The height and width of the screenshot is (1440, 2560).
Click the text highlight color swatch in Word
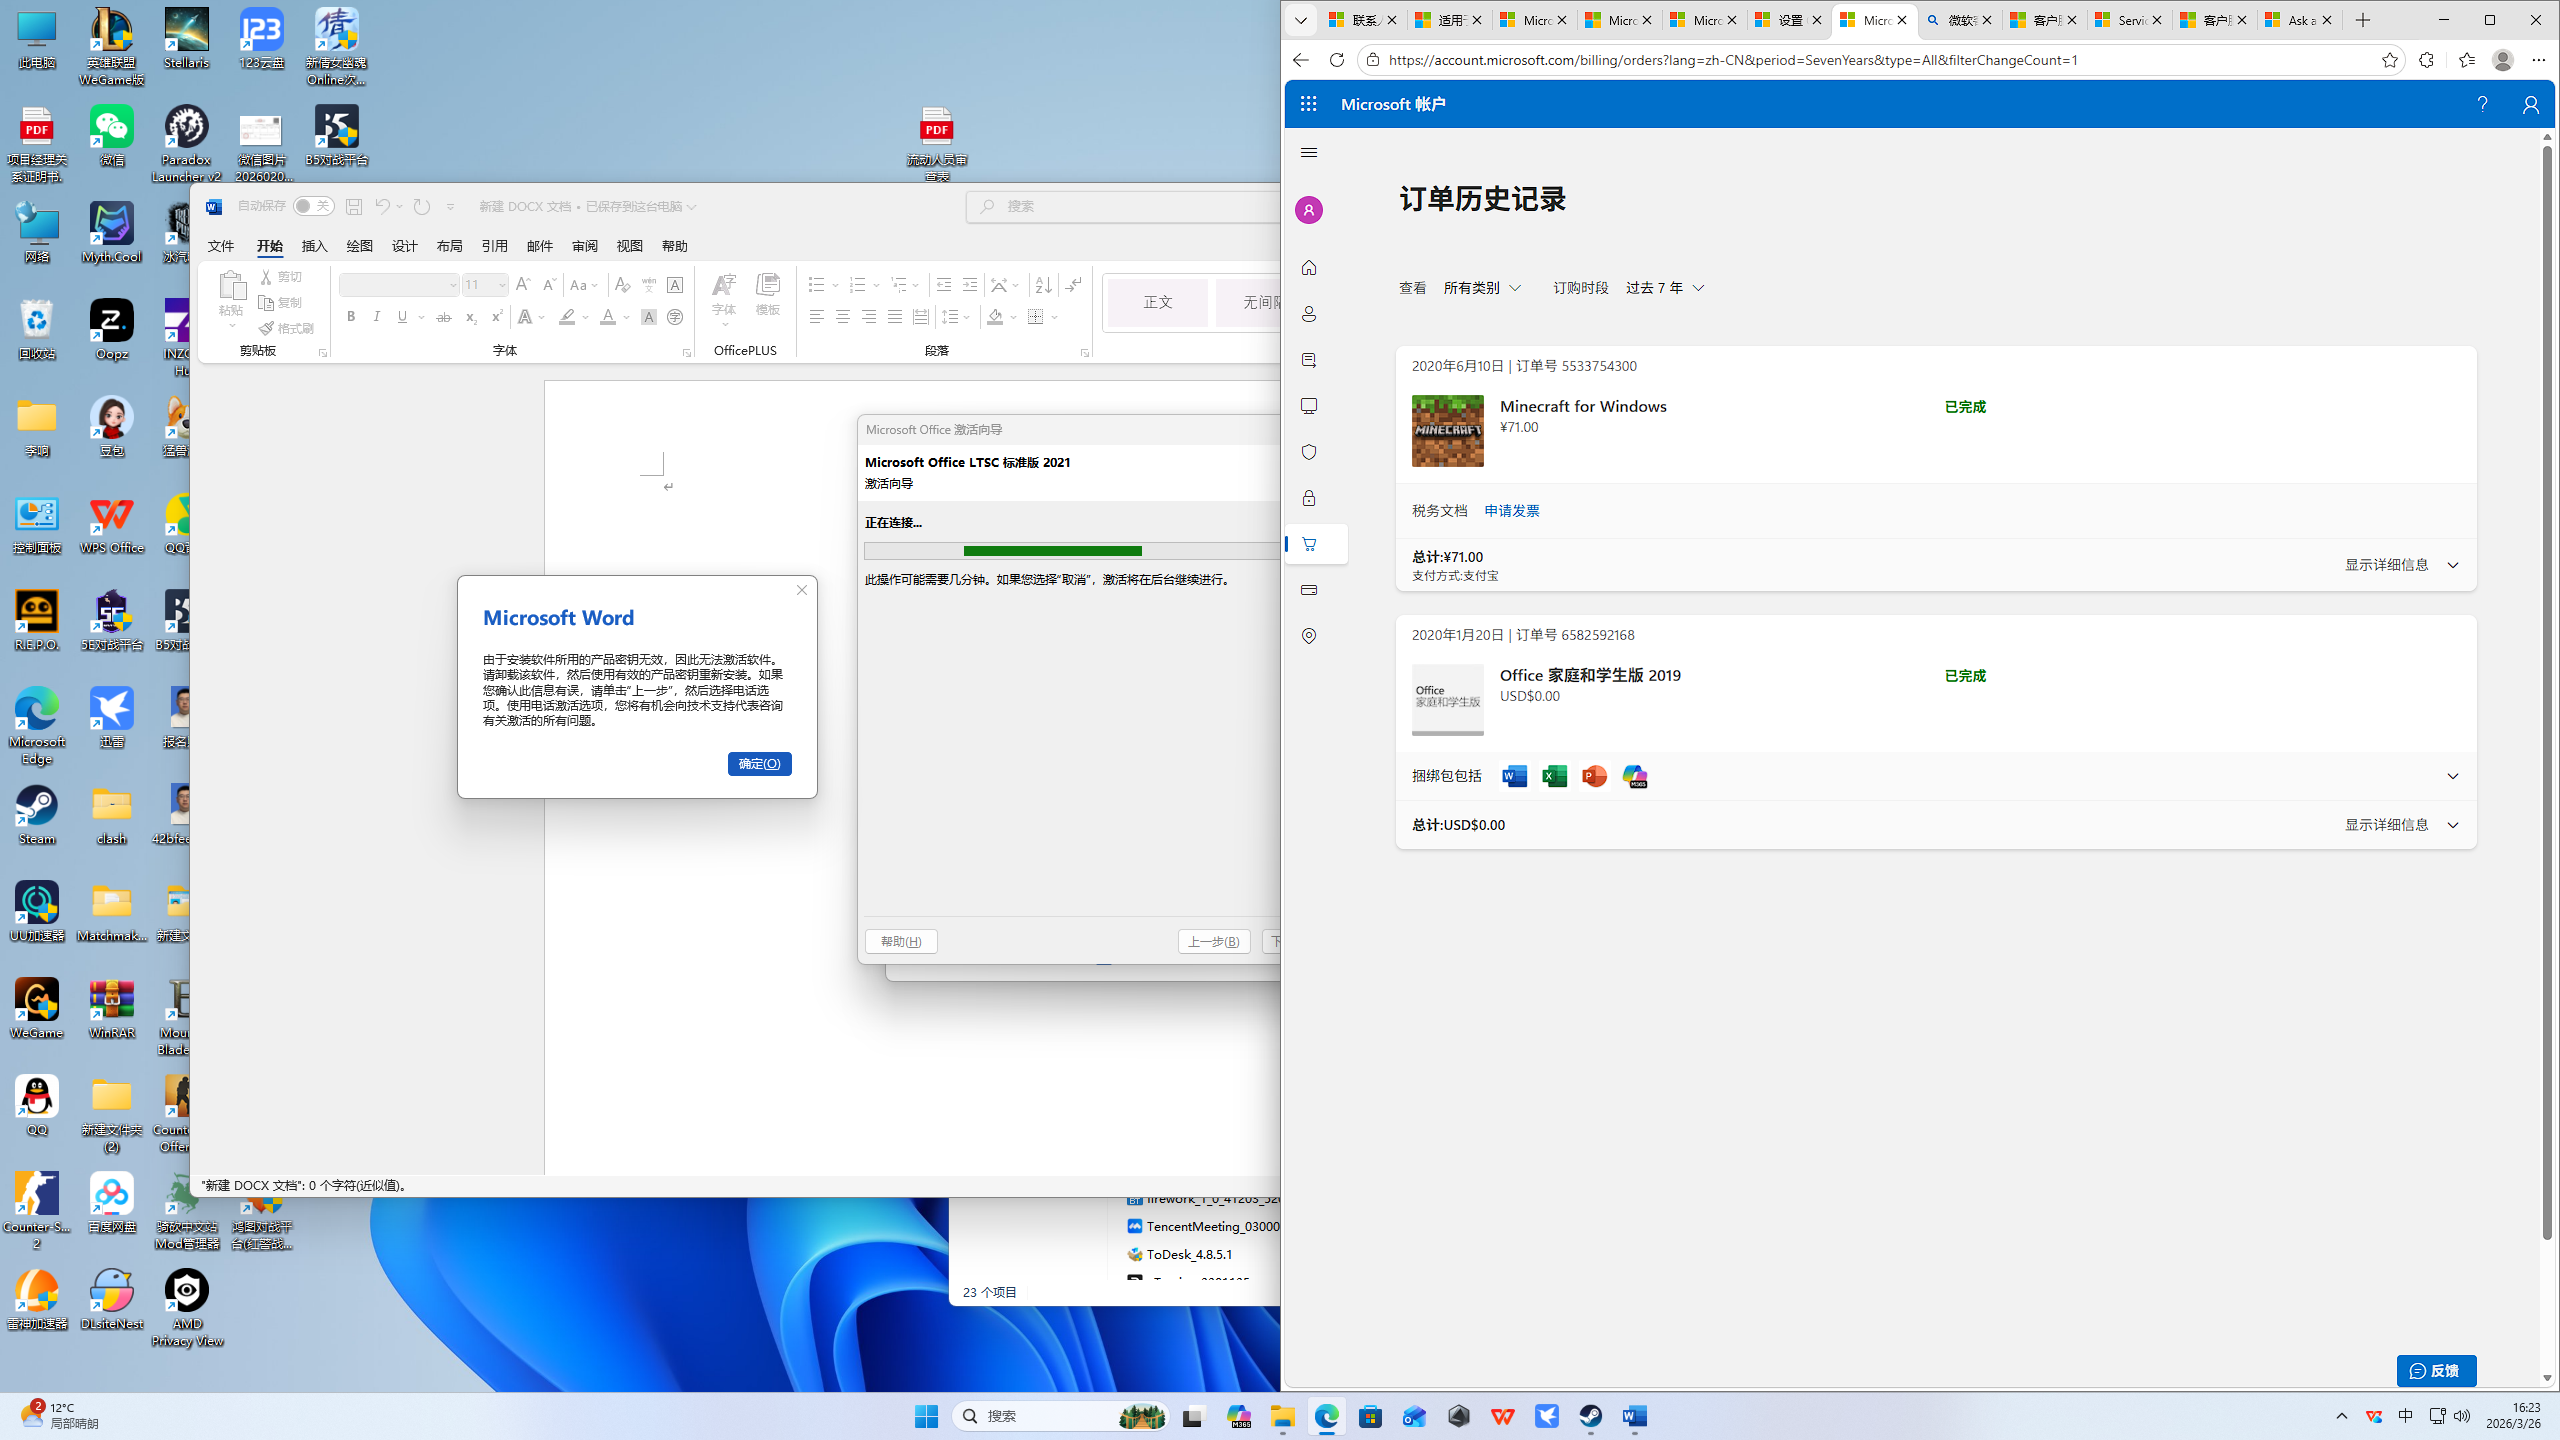567,317
